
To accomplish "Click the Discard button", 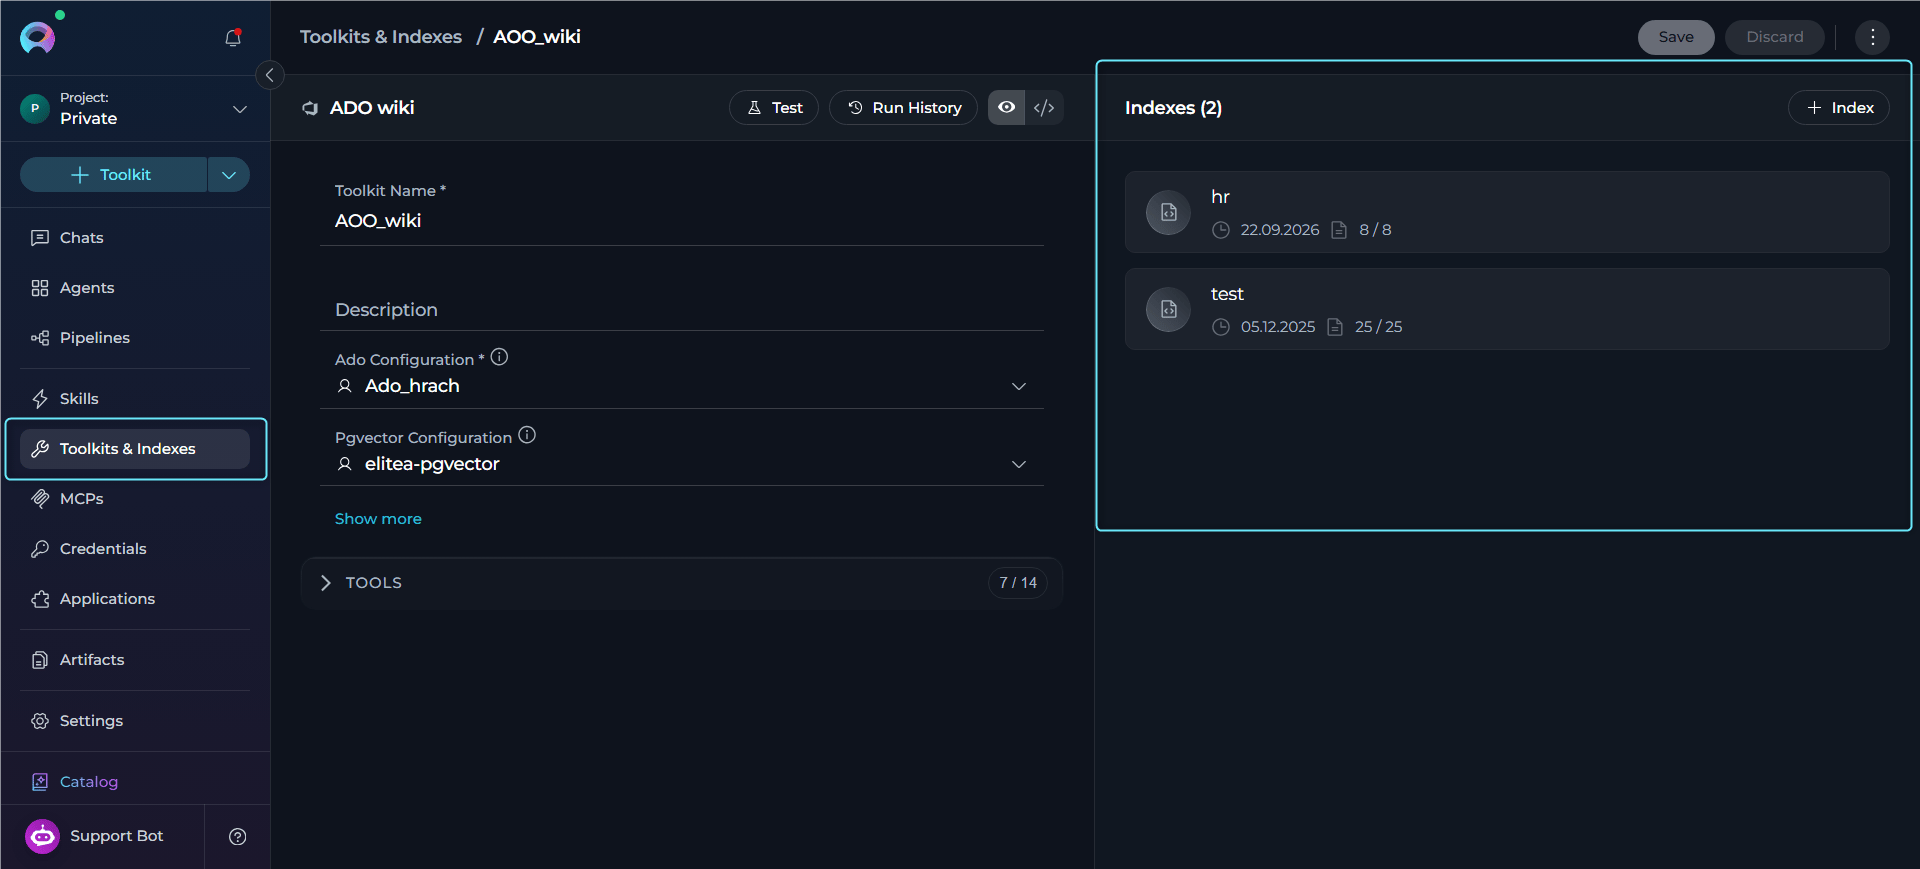I will pyautogui.click(x=1775, y=37).
